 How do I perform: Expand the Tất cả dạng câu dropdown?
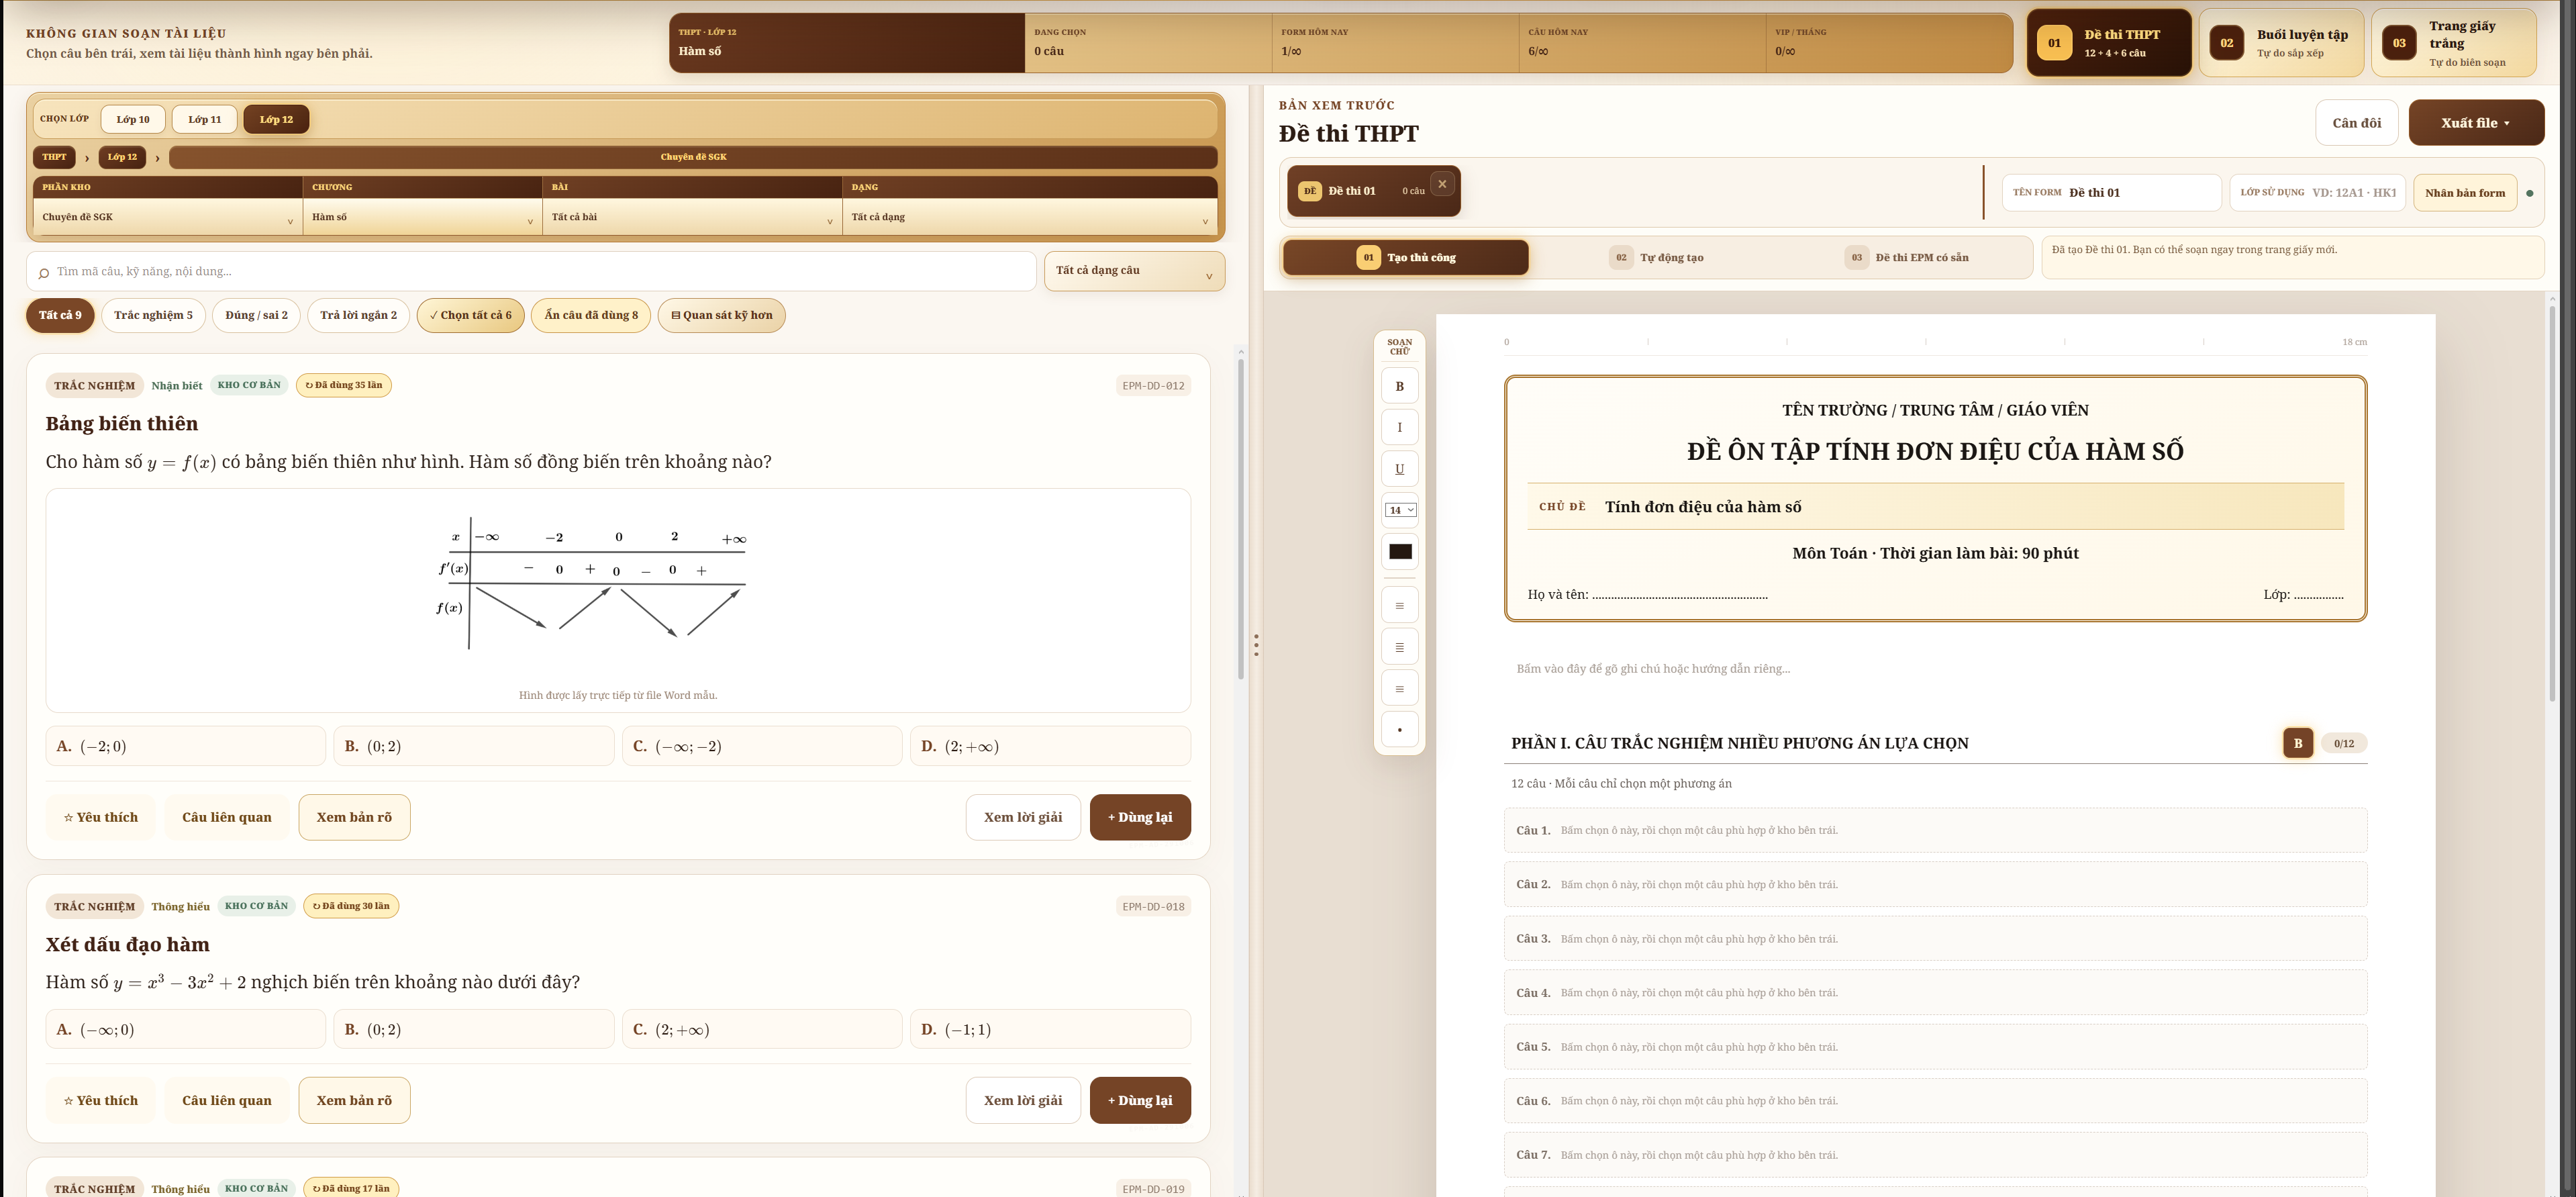[x=1134, y=271]
